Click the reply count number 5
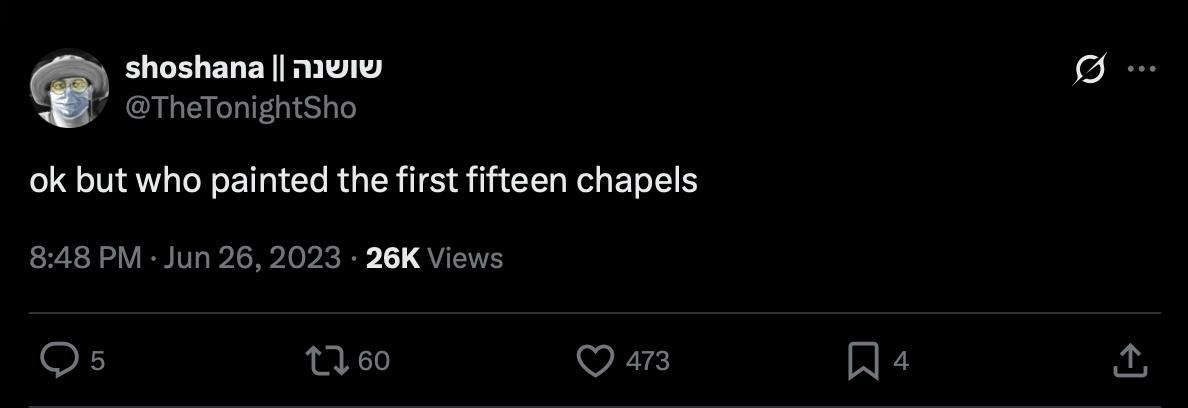Viewport: 1188px width, 408px height. point(97,361)
